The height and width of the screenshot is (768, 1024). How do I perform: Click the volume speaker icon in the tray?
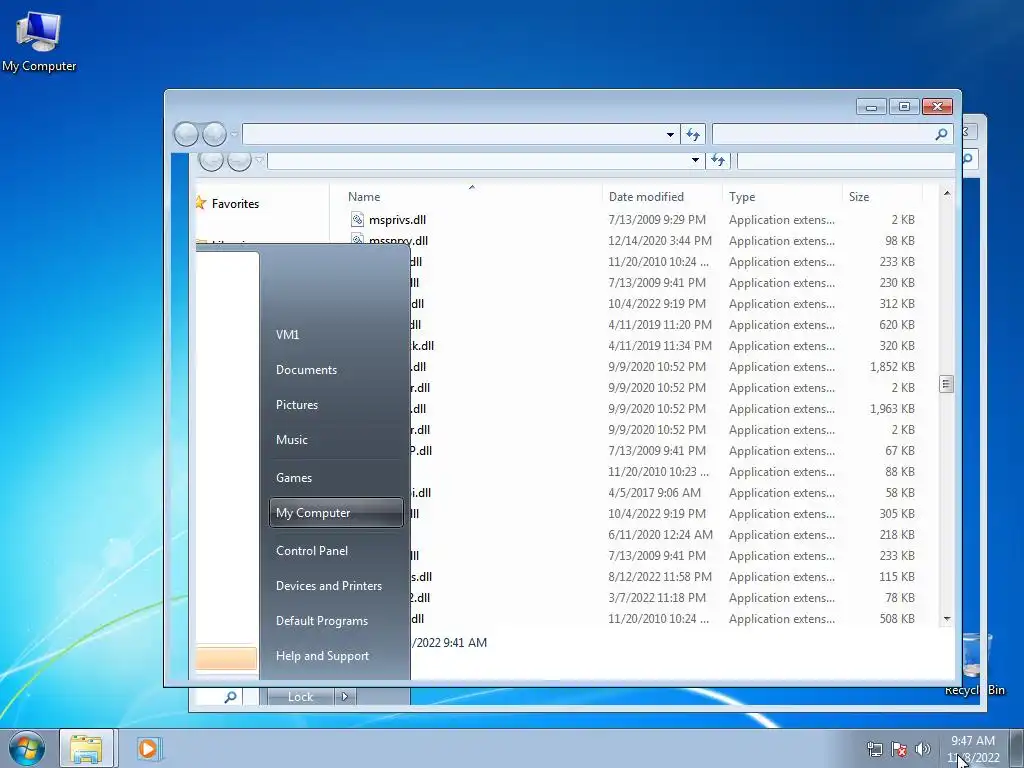tap(923, 749)
